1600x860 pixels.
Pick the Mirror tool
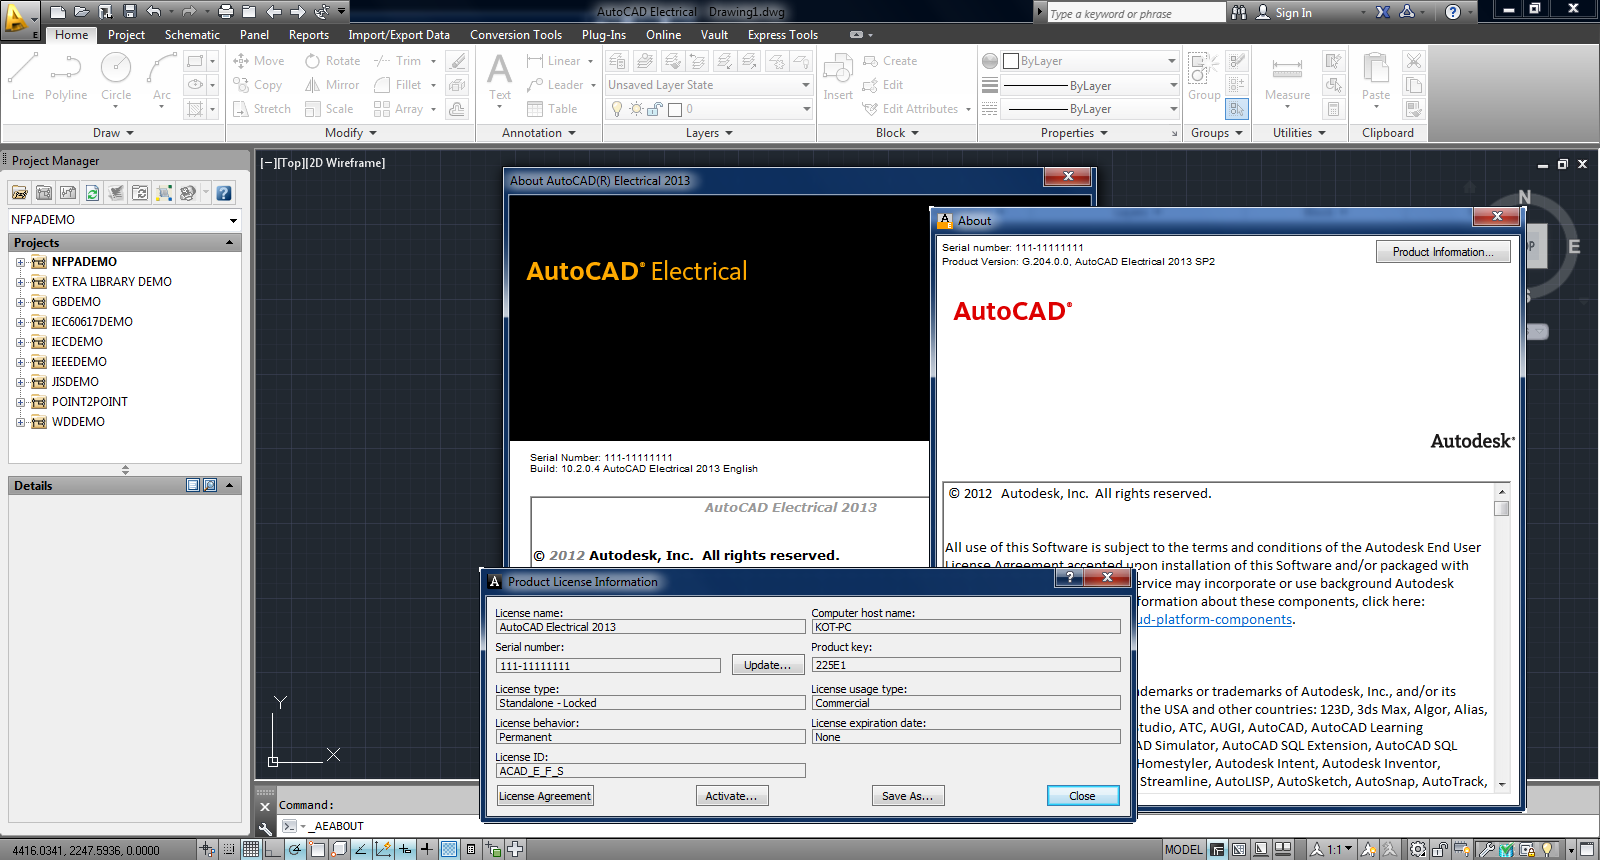tap(332, 85)
